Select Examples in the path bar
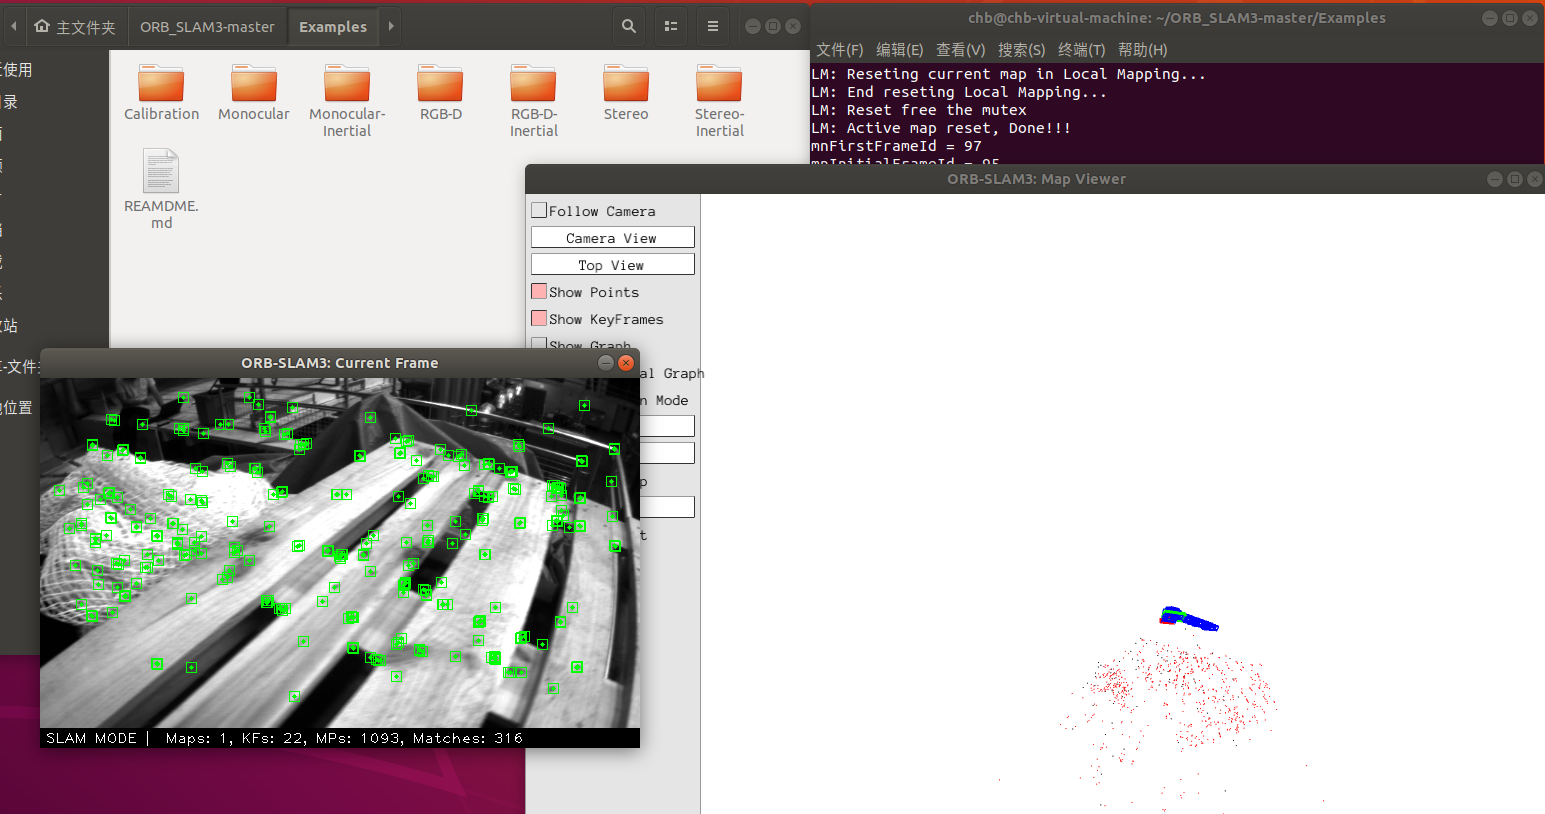 pos(333,27)
